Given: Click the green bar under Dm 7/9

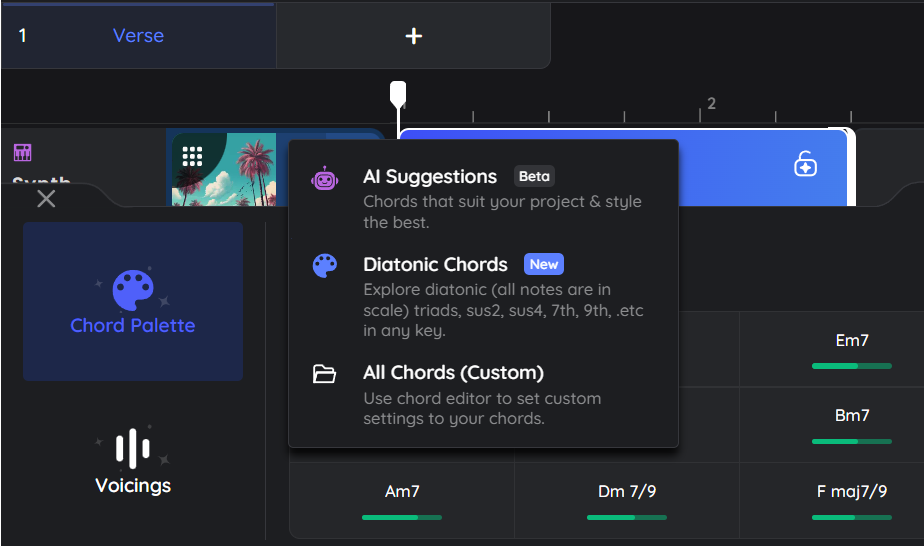Looking at the screenshot, I should click(627, 518).
